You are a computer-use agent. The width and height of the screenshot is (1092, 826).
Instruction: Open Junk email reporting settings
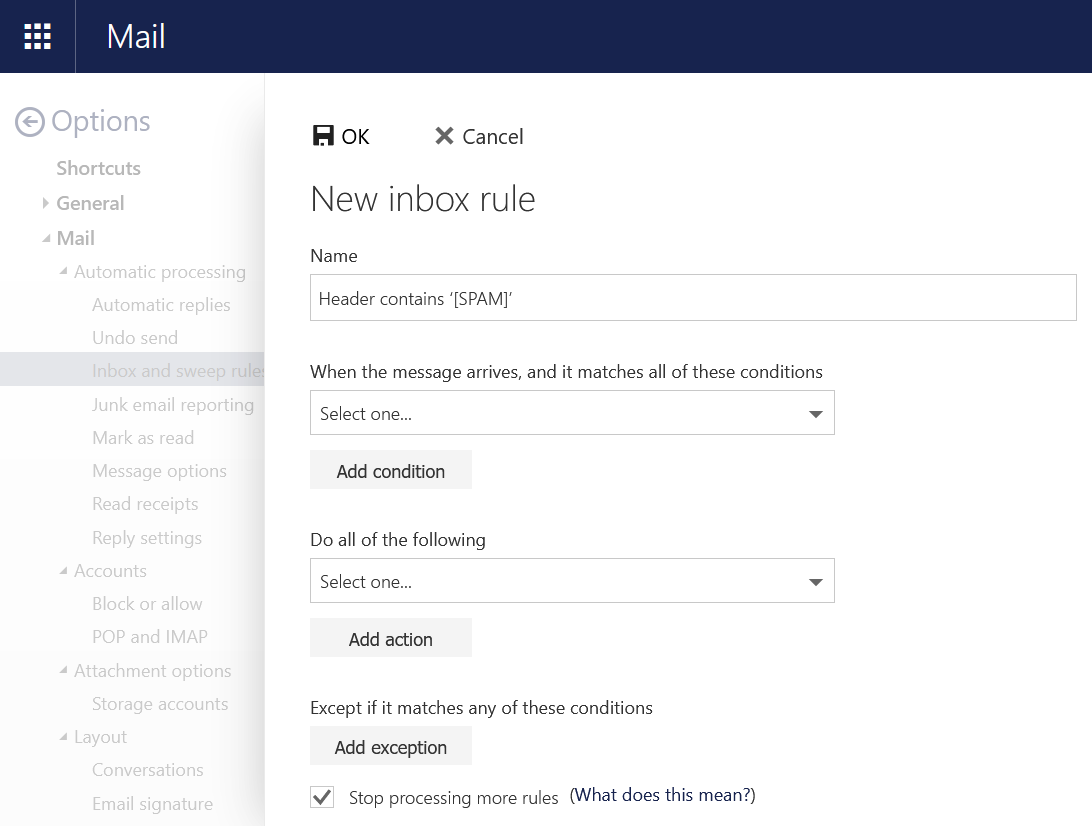(x=173, y=405)
